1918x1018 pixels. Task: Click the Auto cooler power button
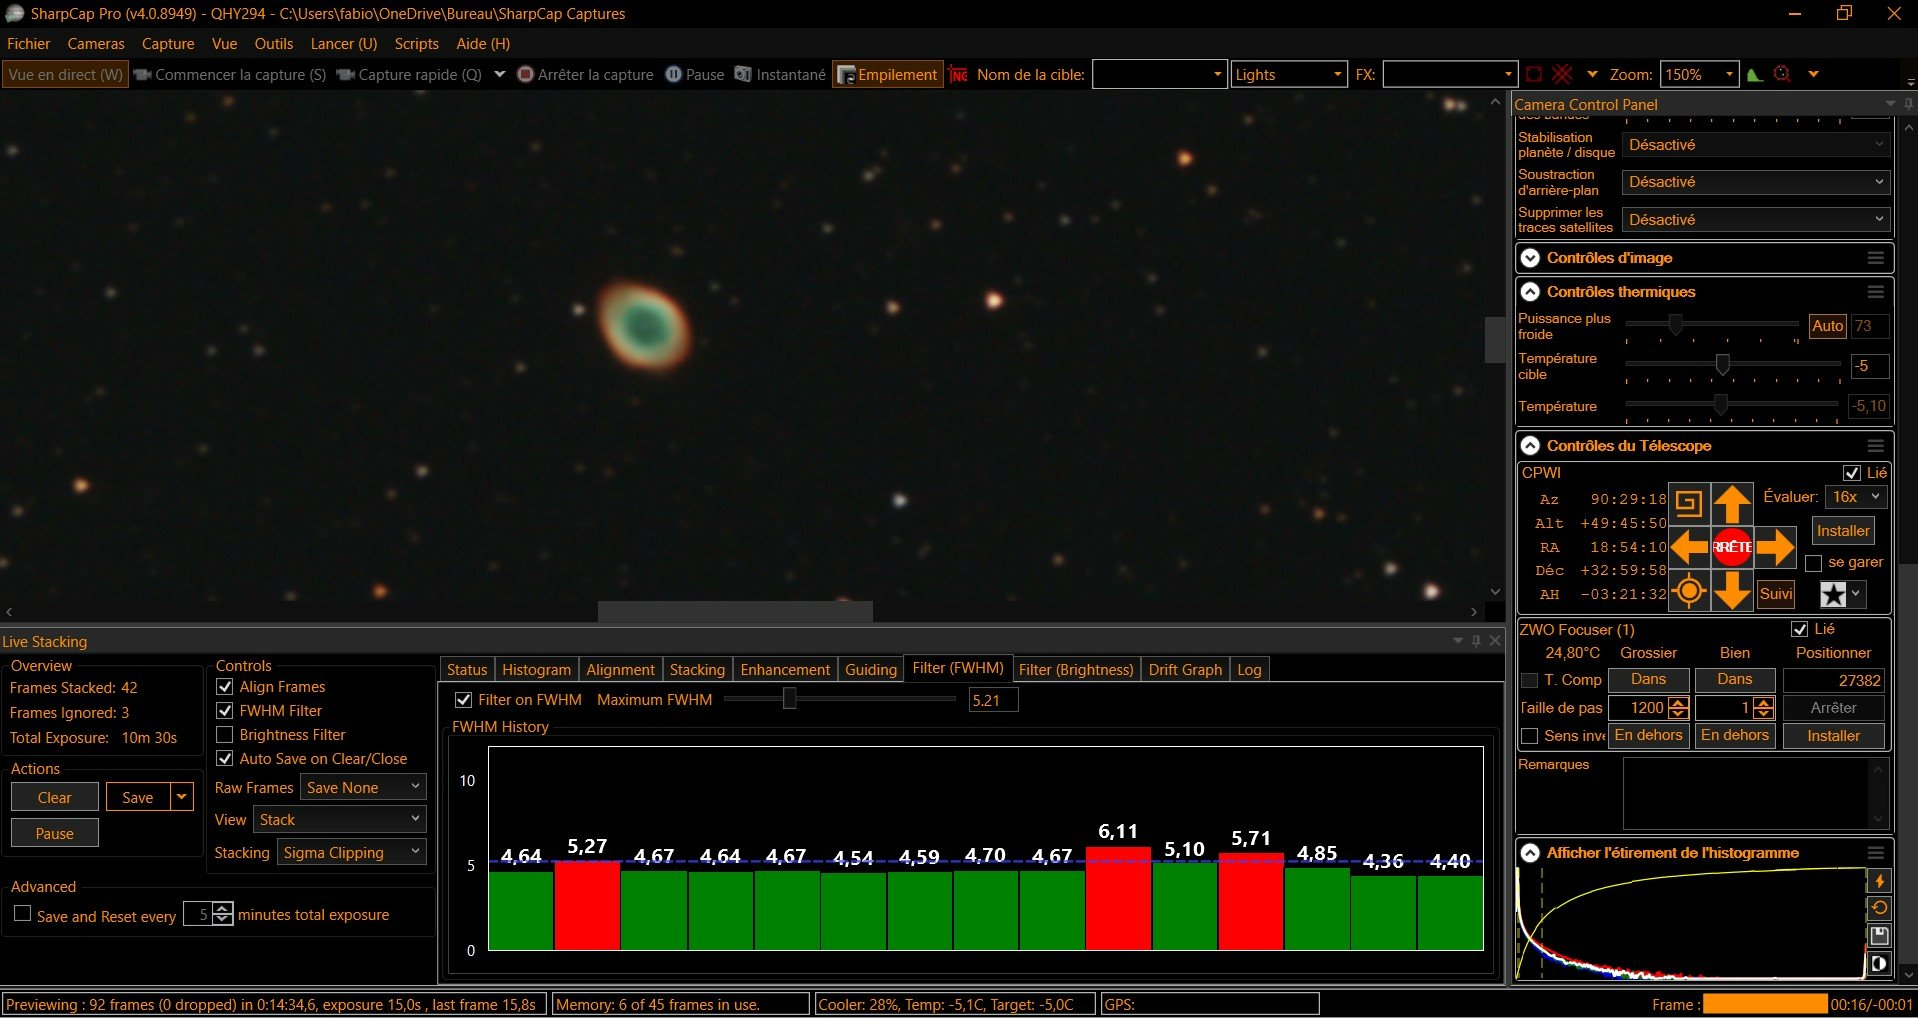click(x=1827, y=326)
